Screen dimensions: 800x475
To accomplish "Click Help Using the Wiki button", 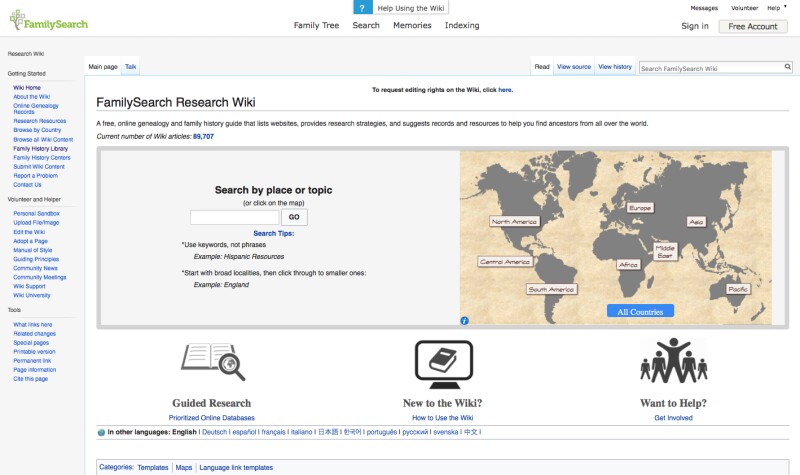I will tap(411, 8).
